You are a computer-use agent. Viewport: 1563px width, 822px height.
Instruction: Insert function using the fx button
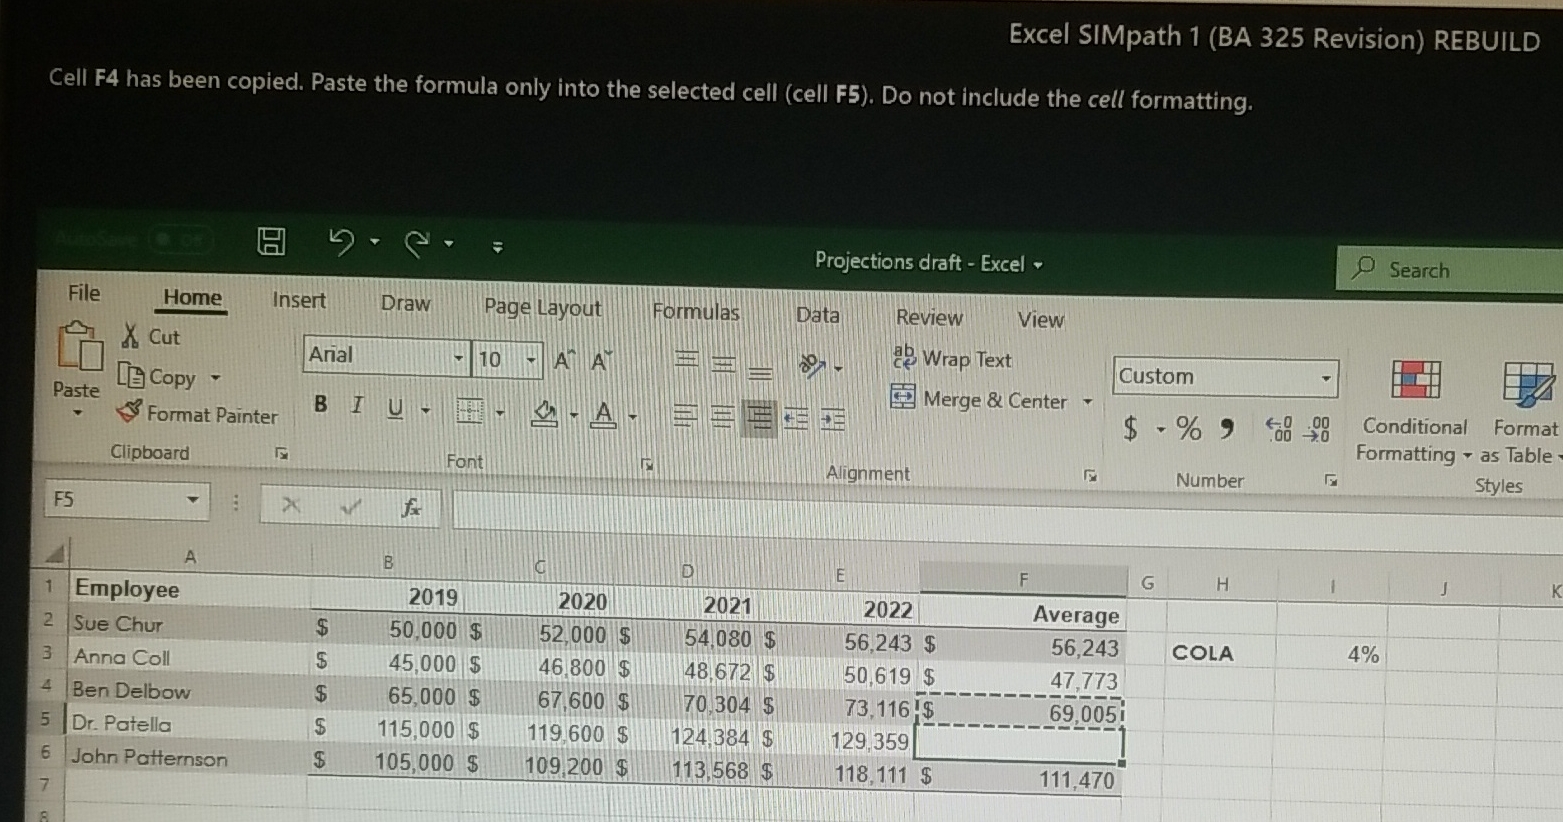[x=414, y=507]
